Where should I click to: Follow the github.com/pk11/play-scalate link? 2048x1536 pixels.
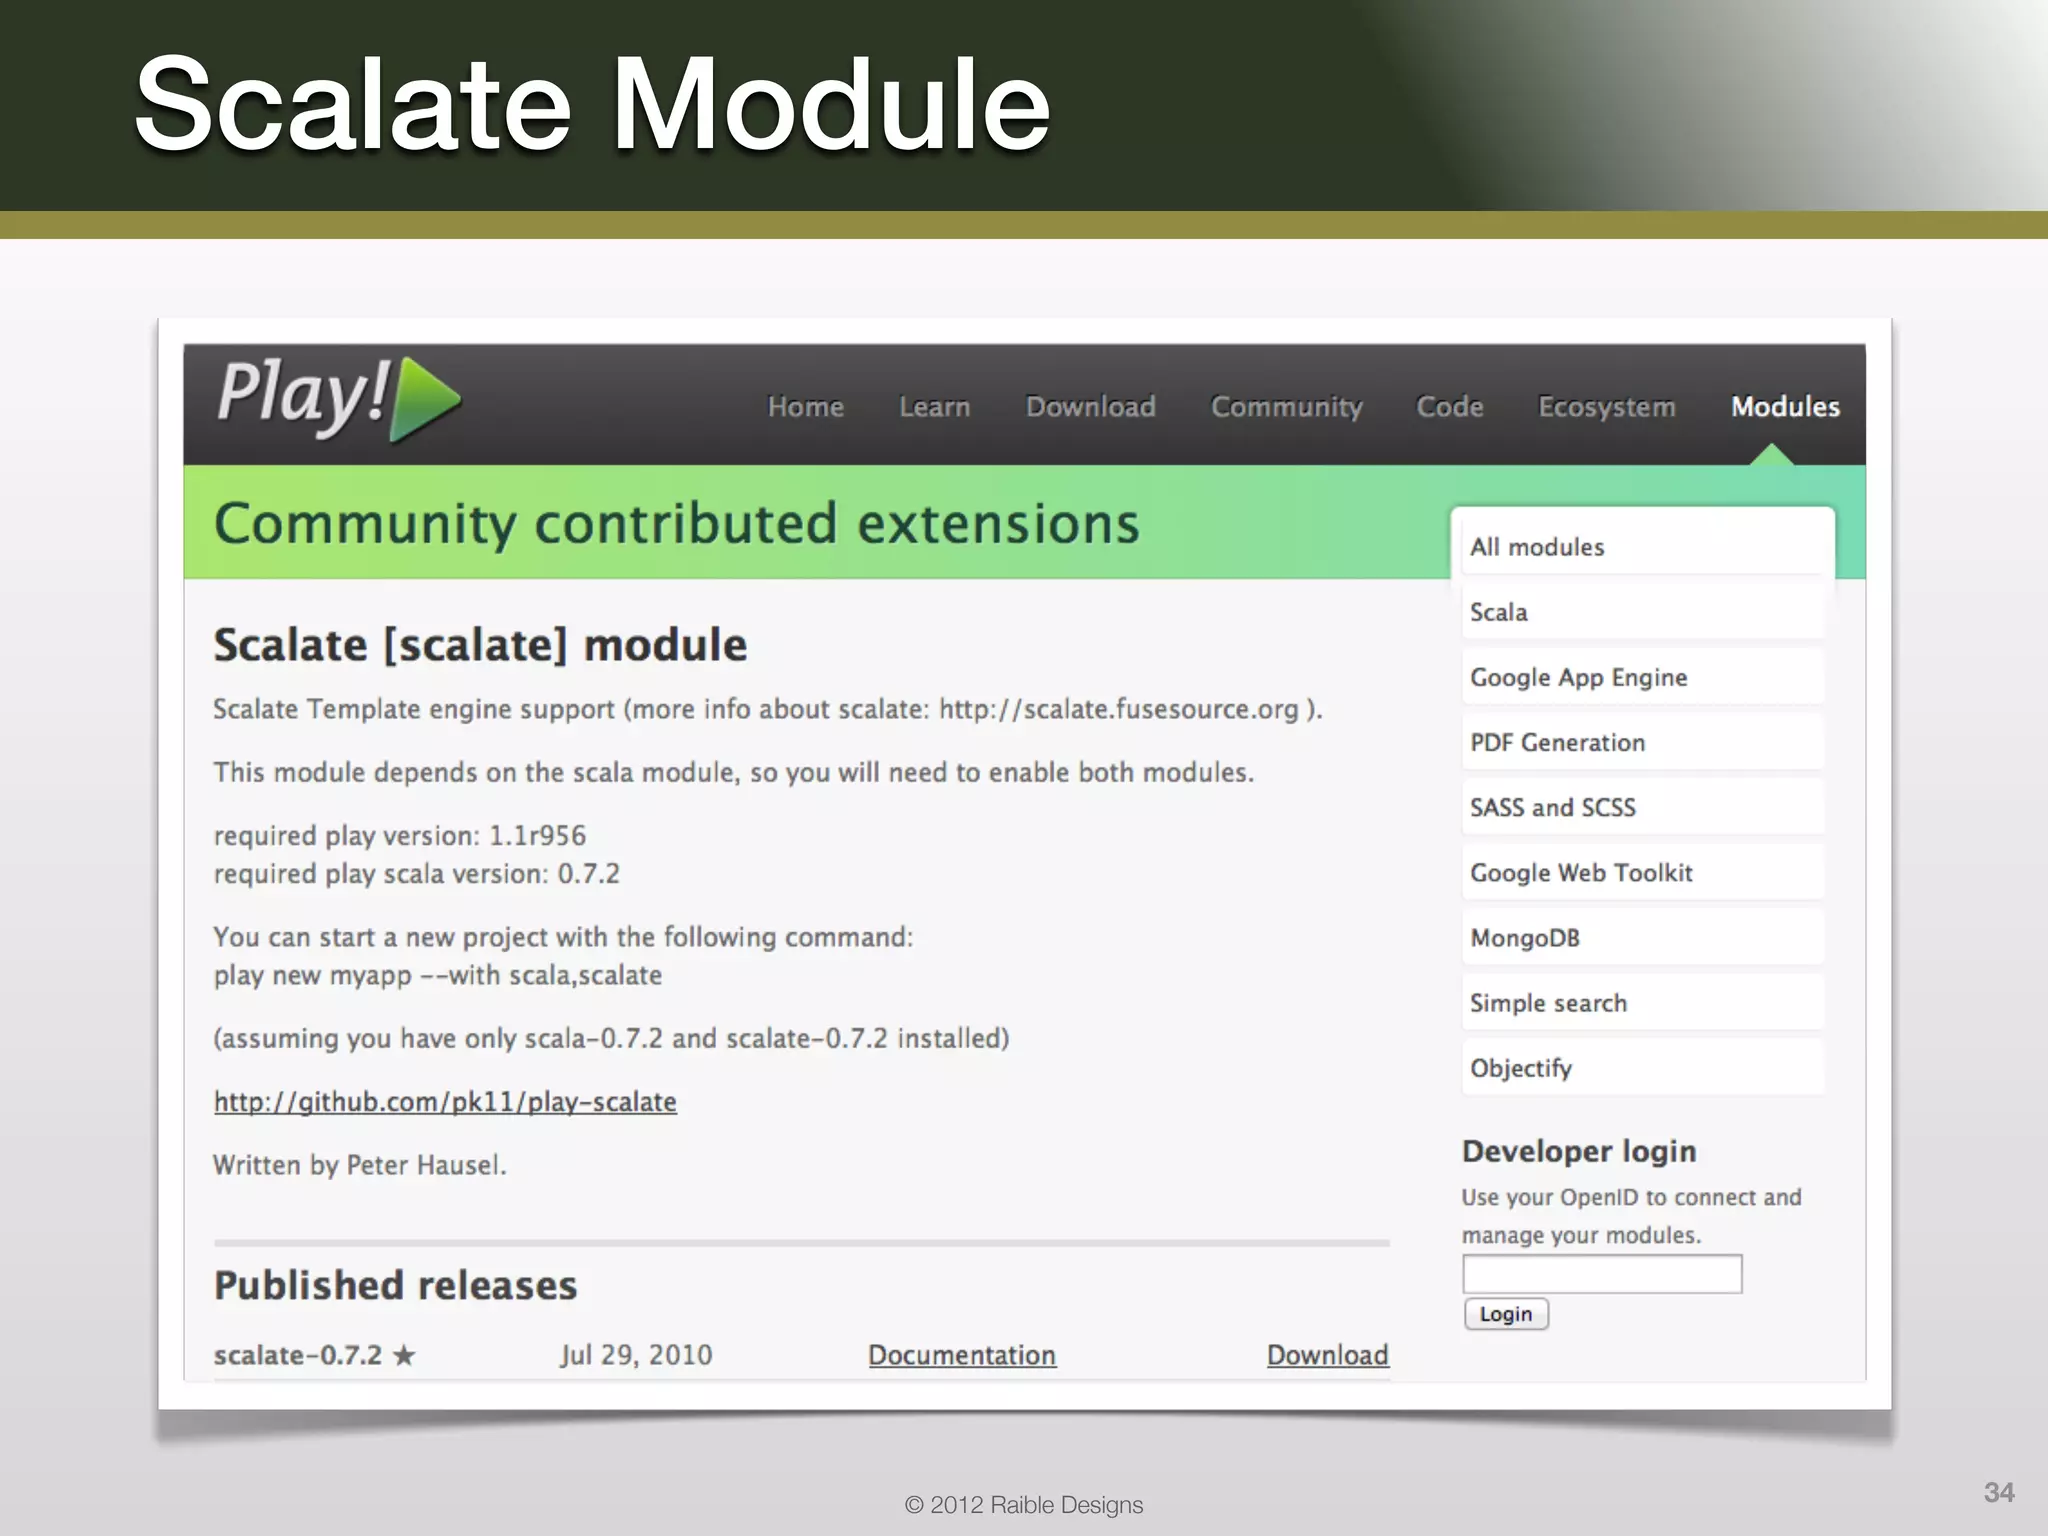[445, 1102]
